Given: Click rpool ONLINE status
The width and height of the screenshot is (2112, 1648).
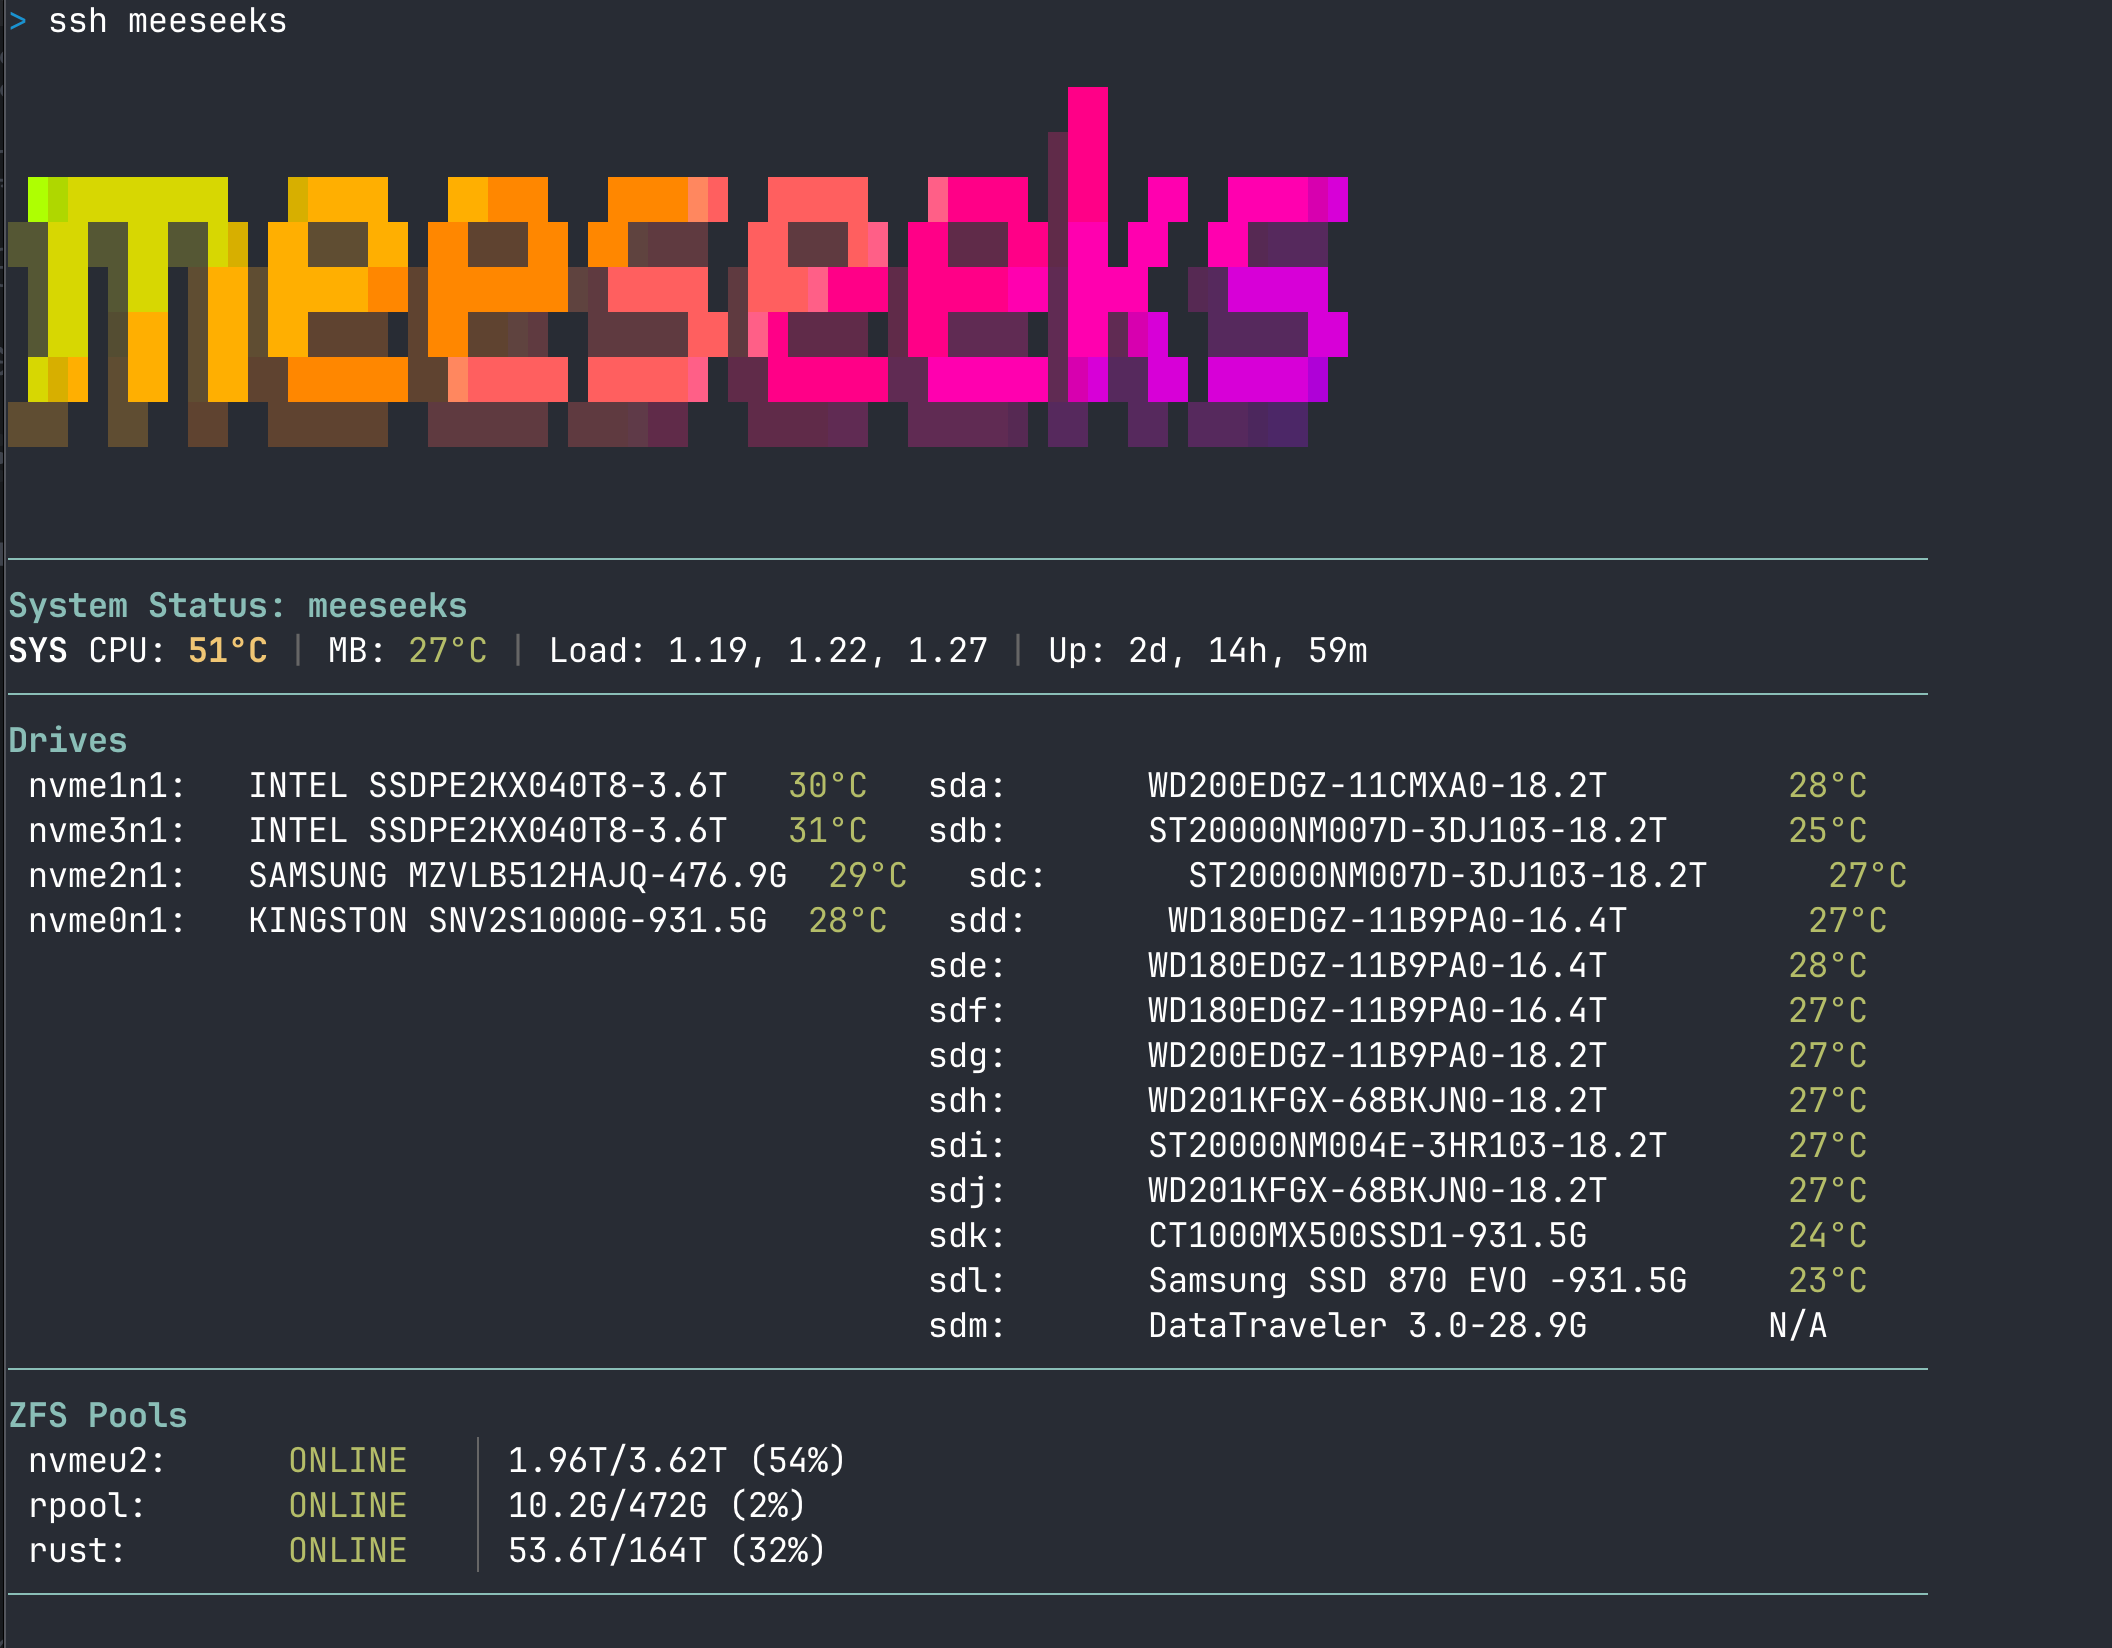Looking at the screenshot, I should pyautogui.click(x=348, y=1506).
